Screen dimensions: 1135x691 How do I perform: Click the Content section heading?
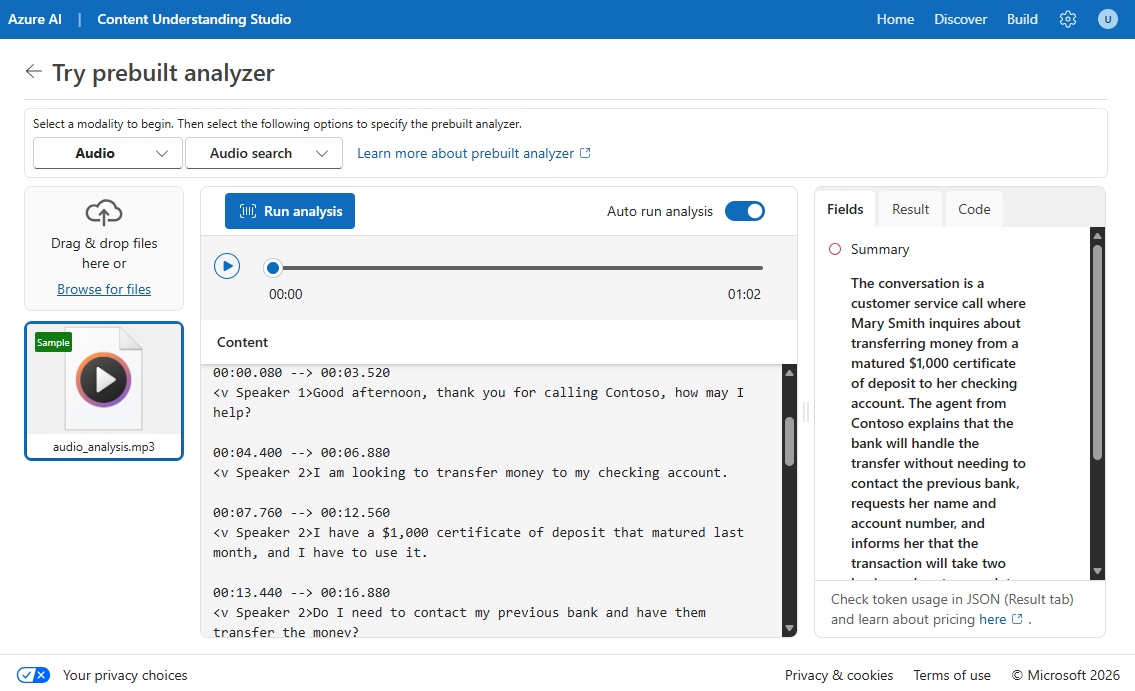[242, 342]
